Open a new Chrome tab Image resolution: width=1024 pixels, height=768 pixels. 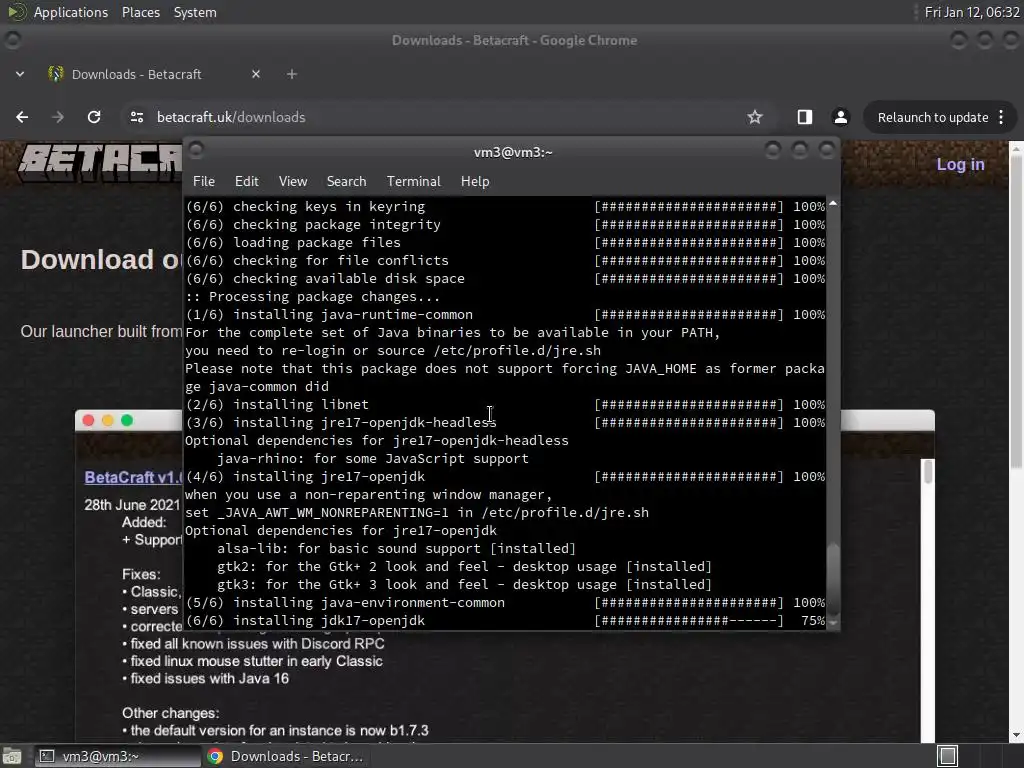[x=292, y=74]
